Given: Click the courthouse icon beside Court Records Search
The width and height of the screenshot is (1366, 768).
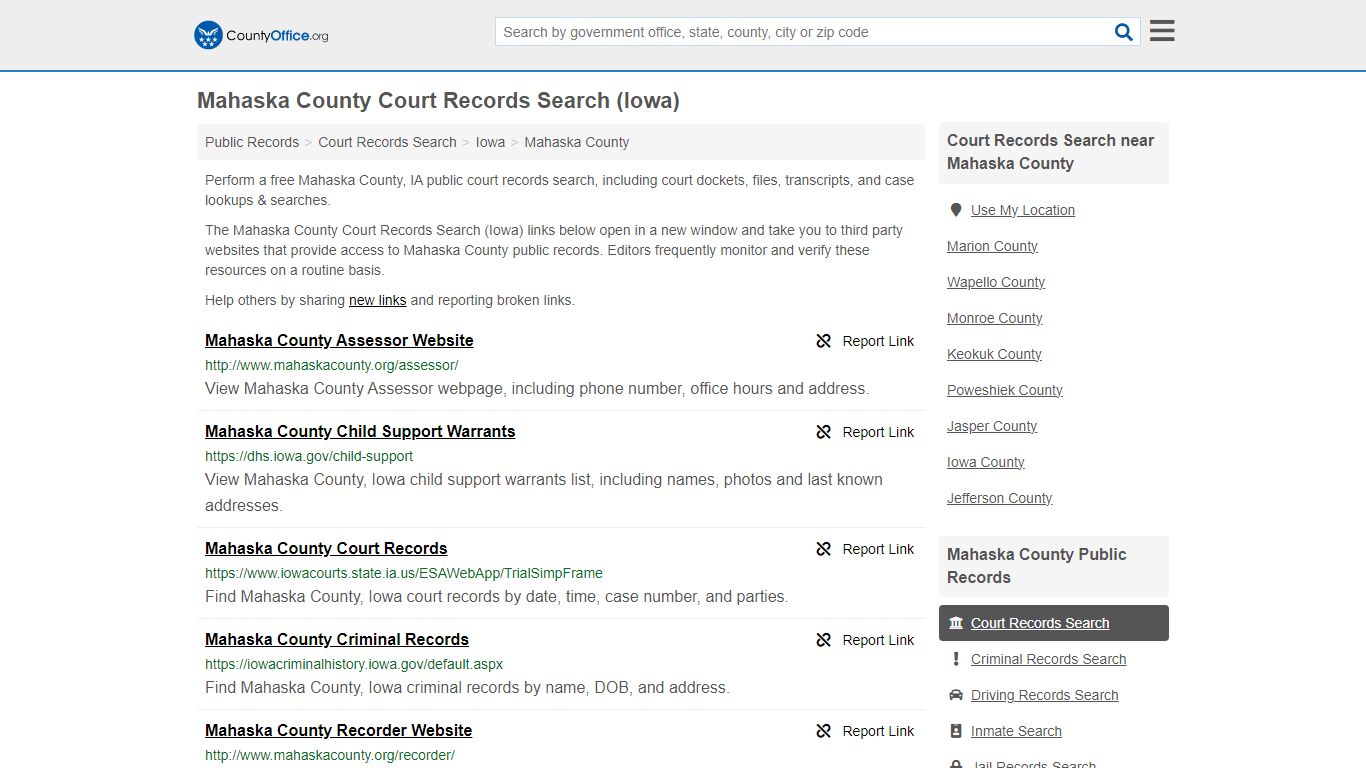Looking at the screenshot, I should click(x=956, y=623).
